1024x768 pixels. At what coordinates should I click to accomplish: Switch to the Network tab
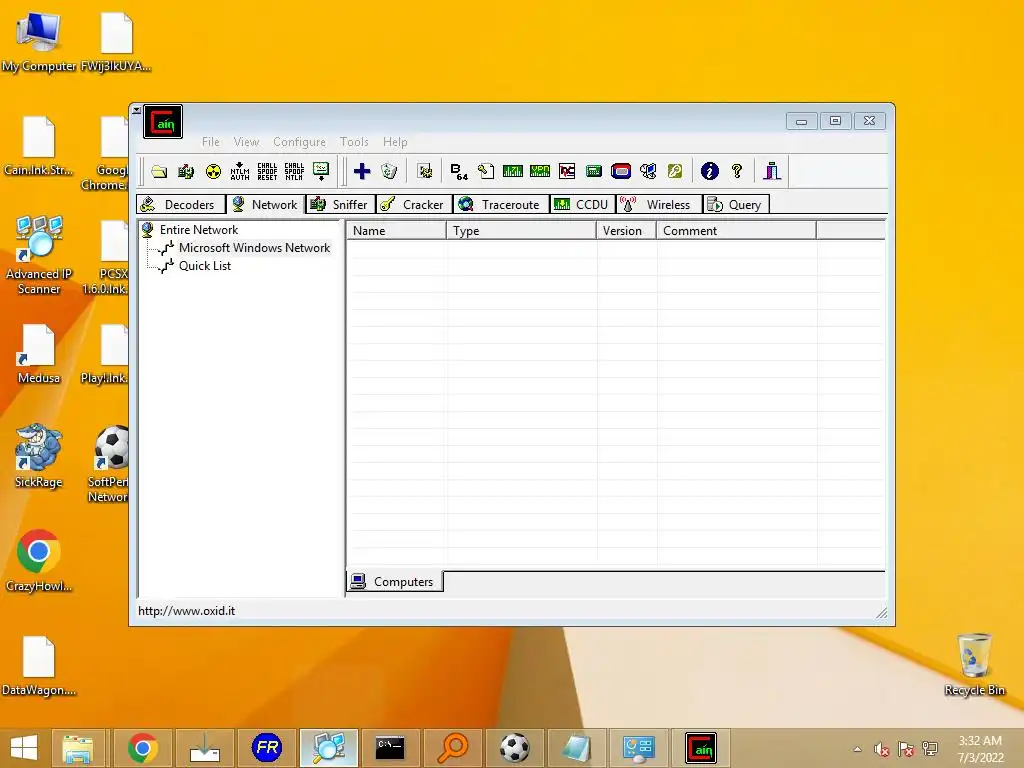265,204
